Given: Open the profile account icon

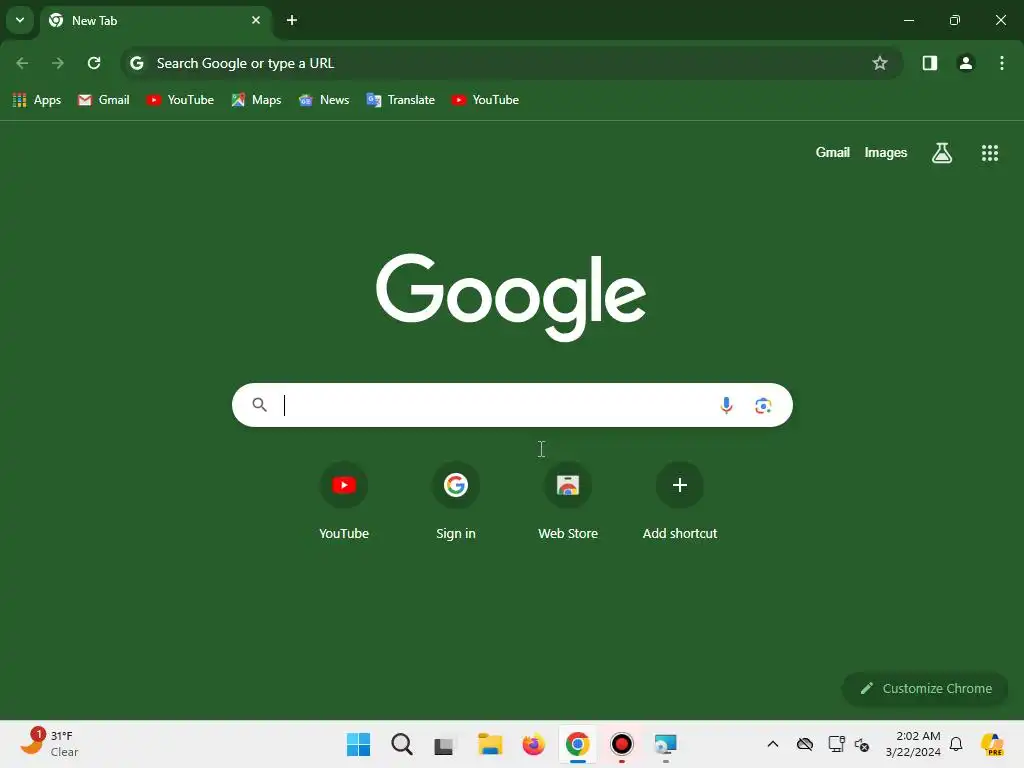Looking at the screenshot, I should [x=965, y=63].
